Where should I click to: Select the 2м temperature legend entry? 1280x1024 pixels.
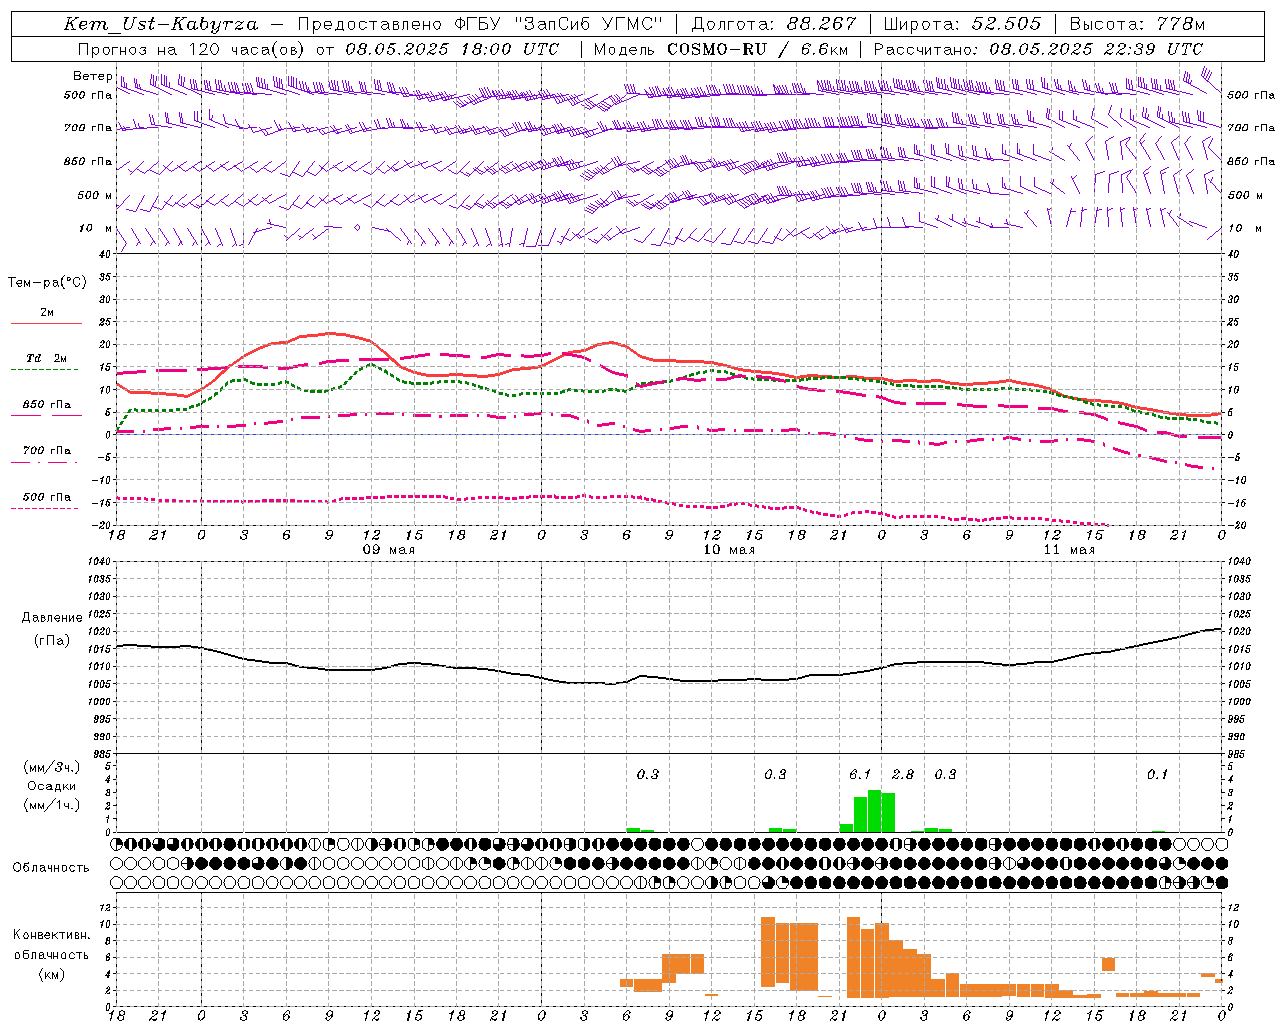47,313
